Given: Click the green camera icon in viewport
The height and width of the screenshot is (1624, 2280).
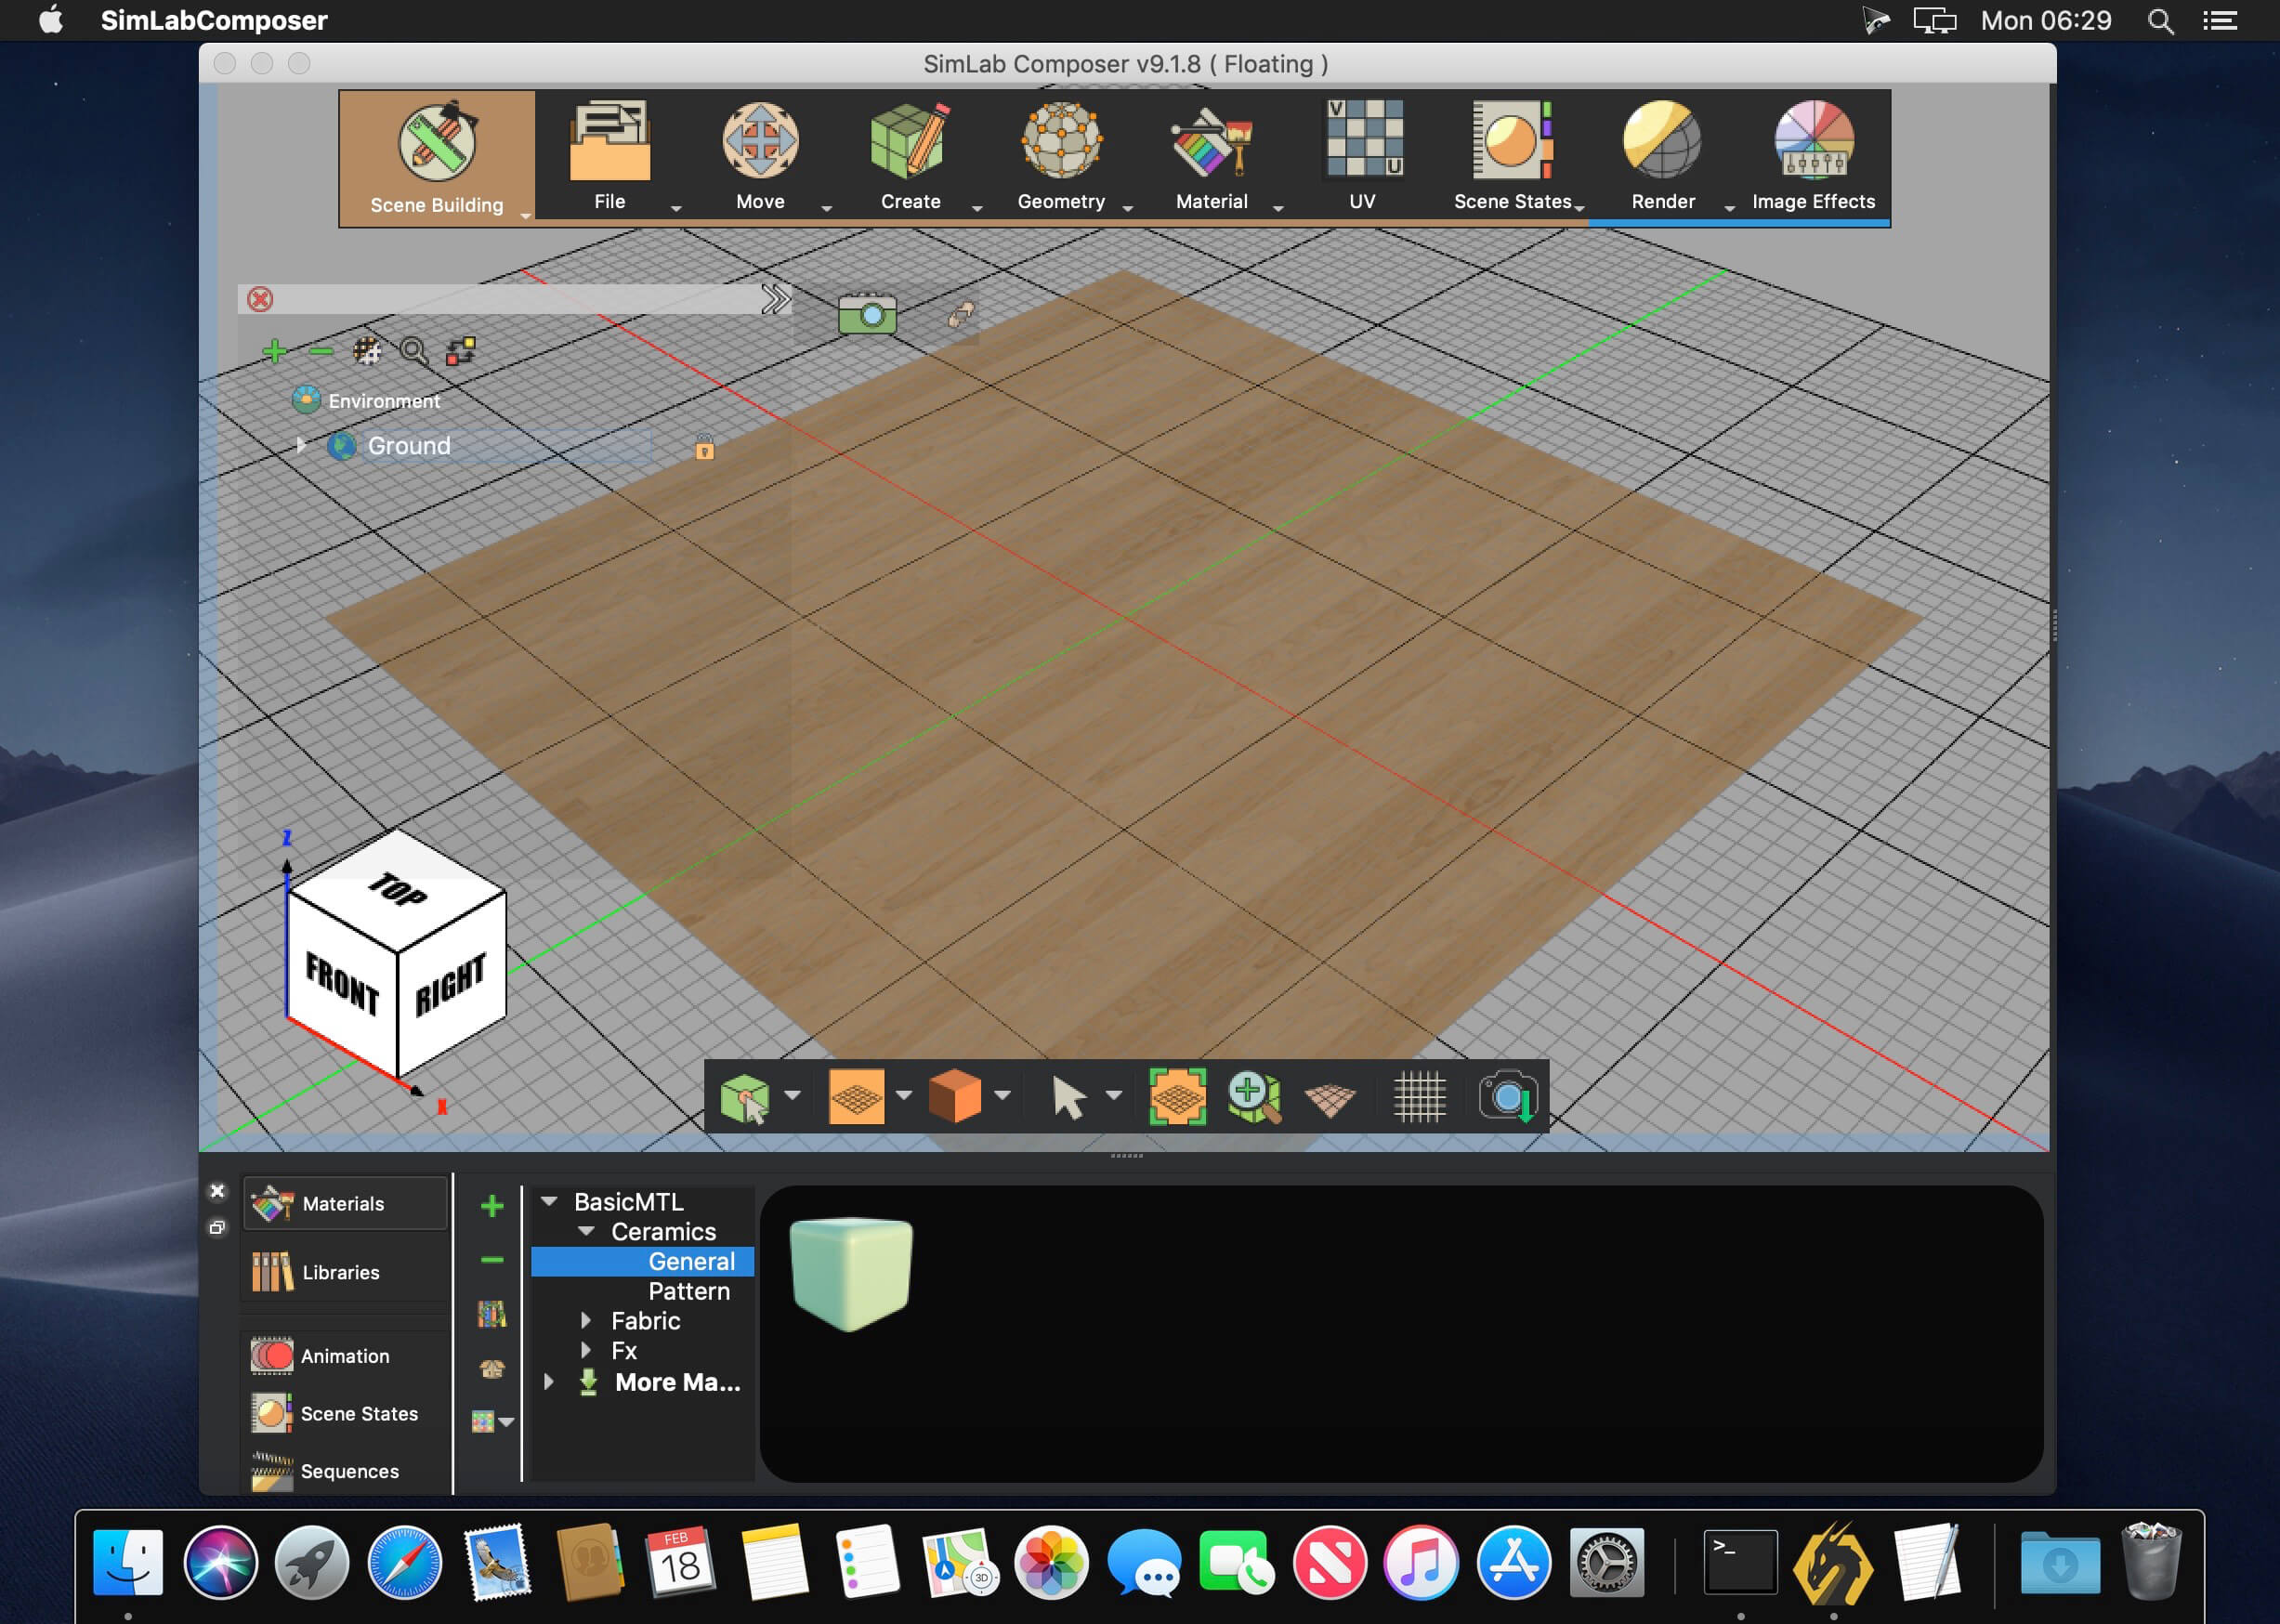Looking at the screenshot, I should pos(867,314).
